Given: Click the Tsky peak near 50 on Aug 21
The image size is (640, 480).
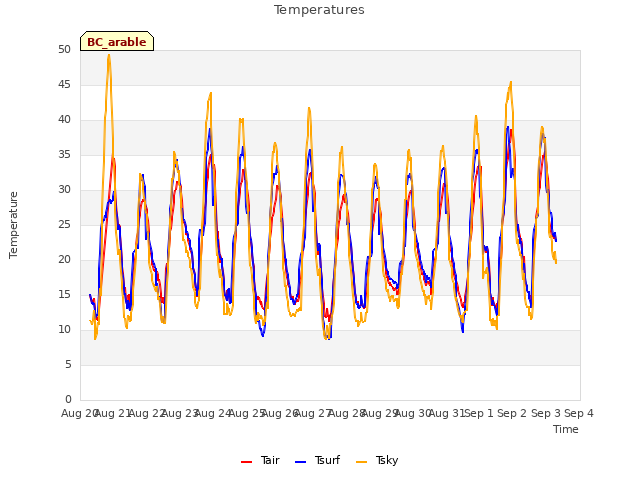Looking at the screenshot, I should coord(109,56).
